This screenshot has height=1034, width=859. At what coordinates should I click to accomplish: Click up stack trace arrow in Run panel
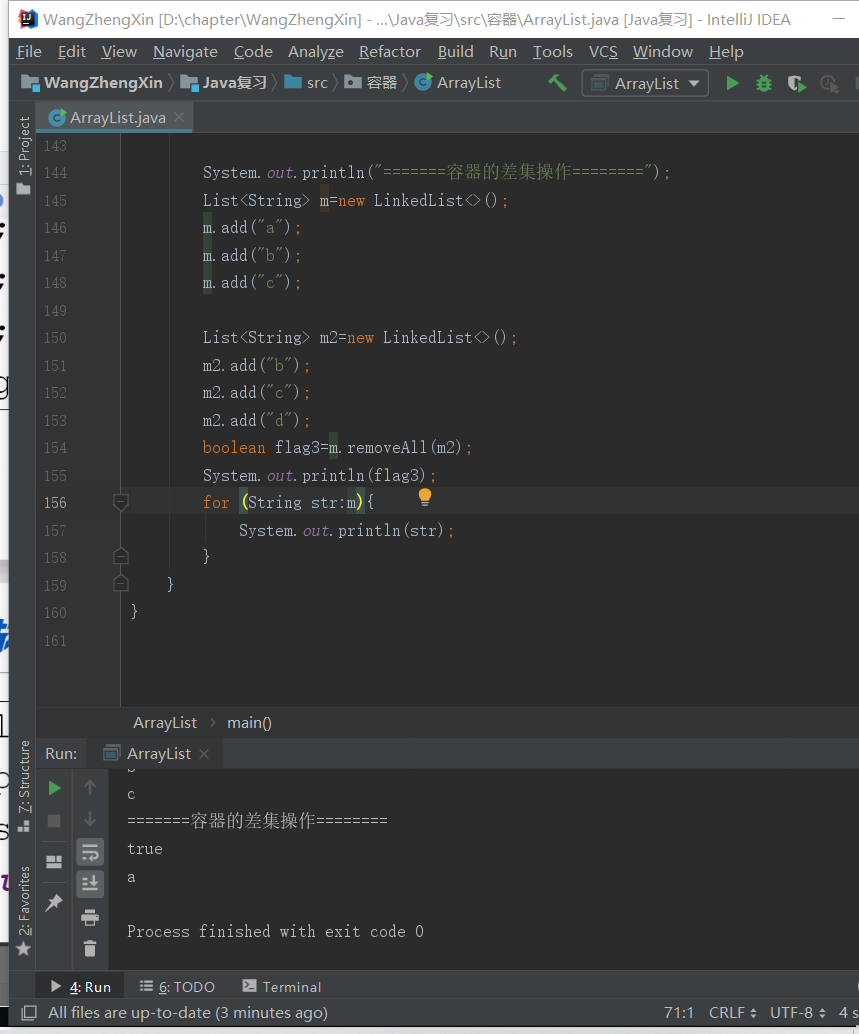[90, 787]
